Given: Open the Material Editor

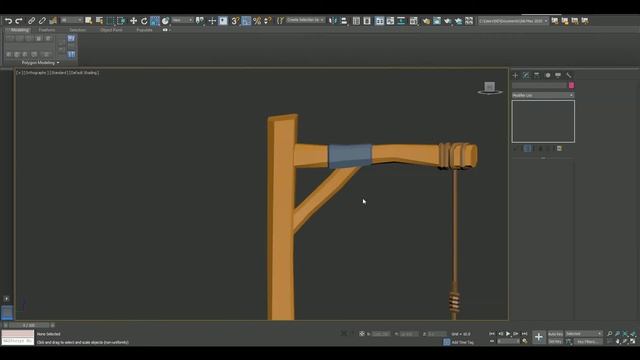Looking at the screenshot, I should point(413,20).
